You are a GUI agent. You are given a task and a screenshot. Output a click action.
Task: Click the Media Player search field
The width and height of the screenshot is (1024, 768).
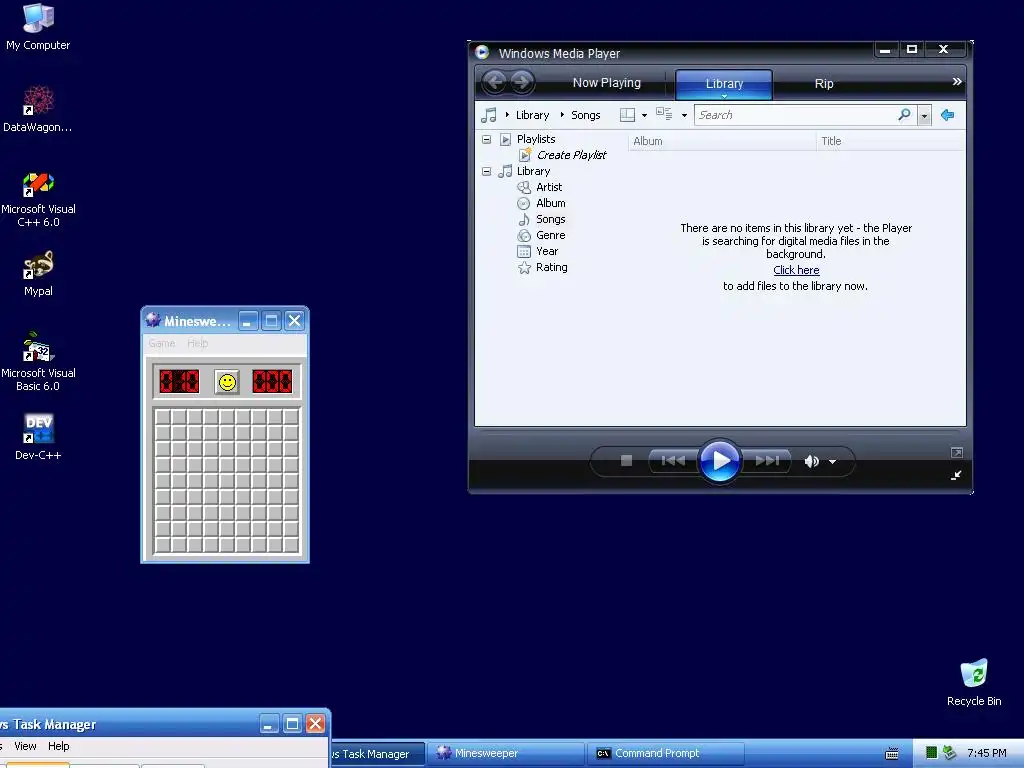(x=795, y=115)
